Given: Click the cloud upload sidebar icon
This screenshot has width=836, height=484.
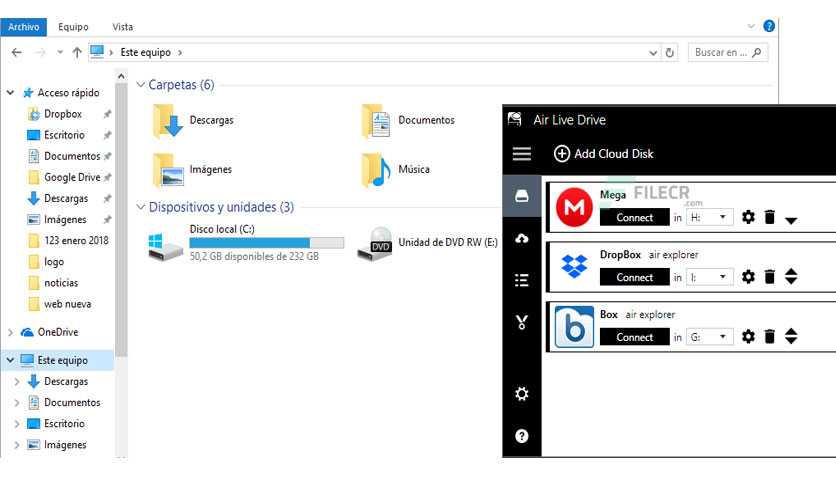Looking at the screenshot, I should 521,238.
